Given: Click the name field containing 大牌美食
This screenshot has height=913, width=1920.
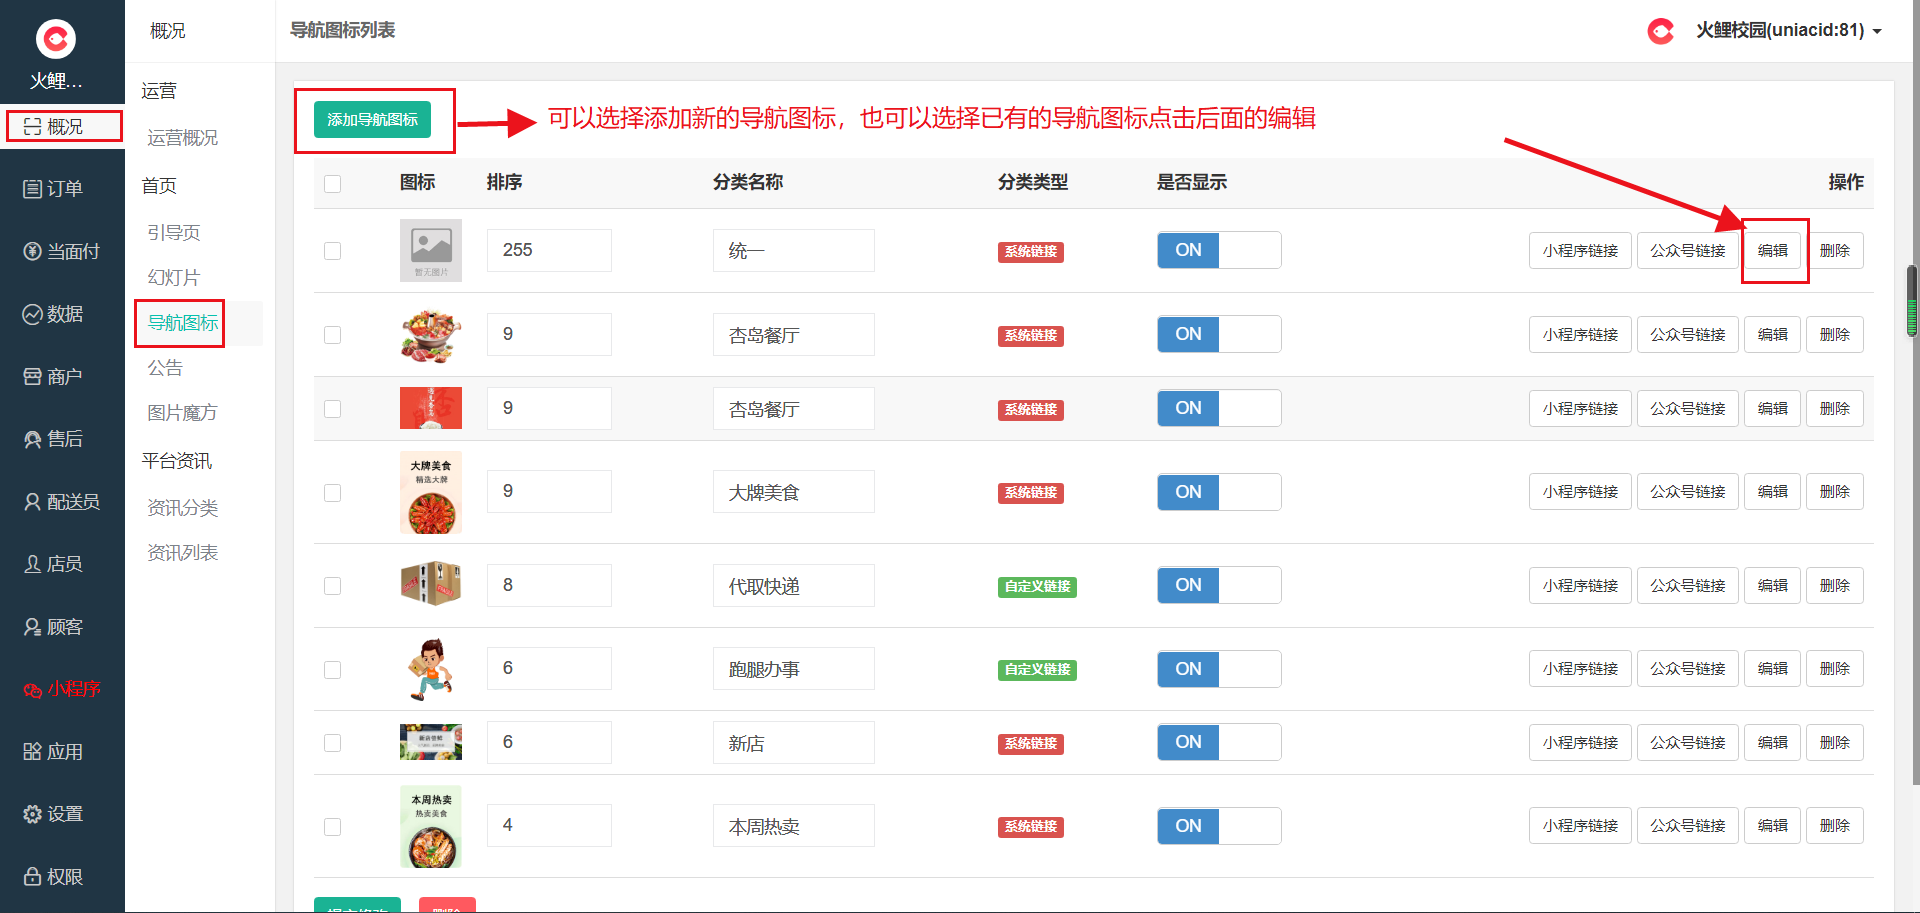Looking at the screenshot, I should pos(794,492).
